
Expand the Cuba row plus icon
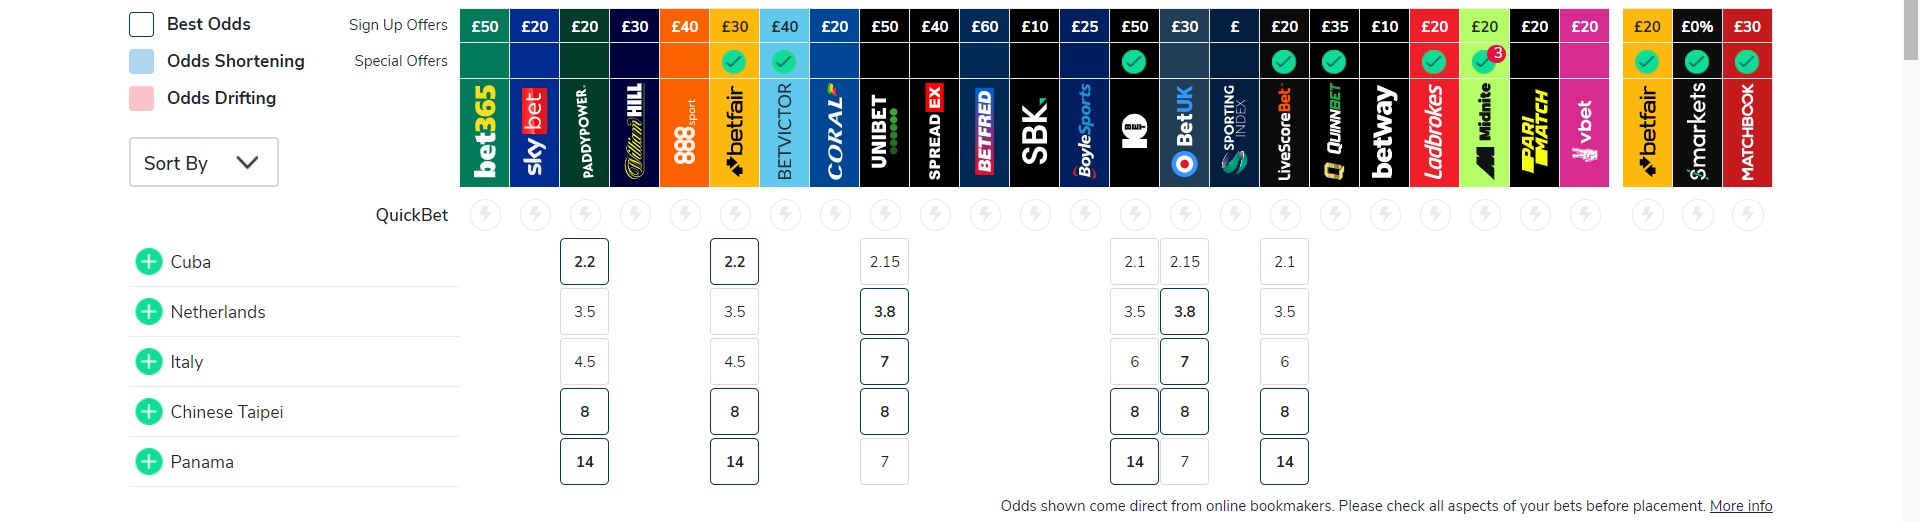point(149,262)
